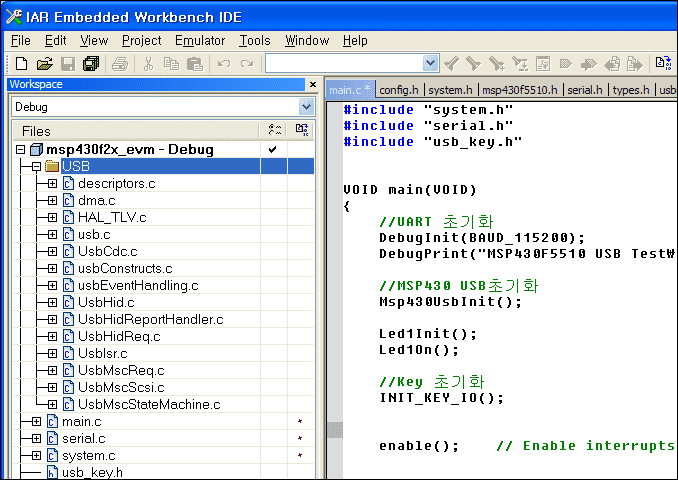Open the View menu
Image resolution: width=678 pixels, height=480 pixels.
click(94, 41)
